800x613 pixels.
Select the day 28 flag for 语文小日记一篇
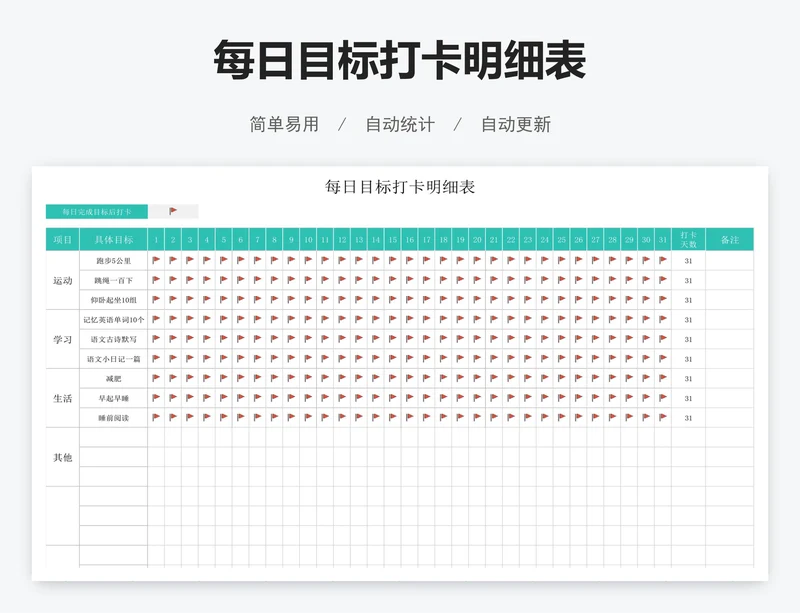point(612,358)
